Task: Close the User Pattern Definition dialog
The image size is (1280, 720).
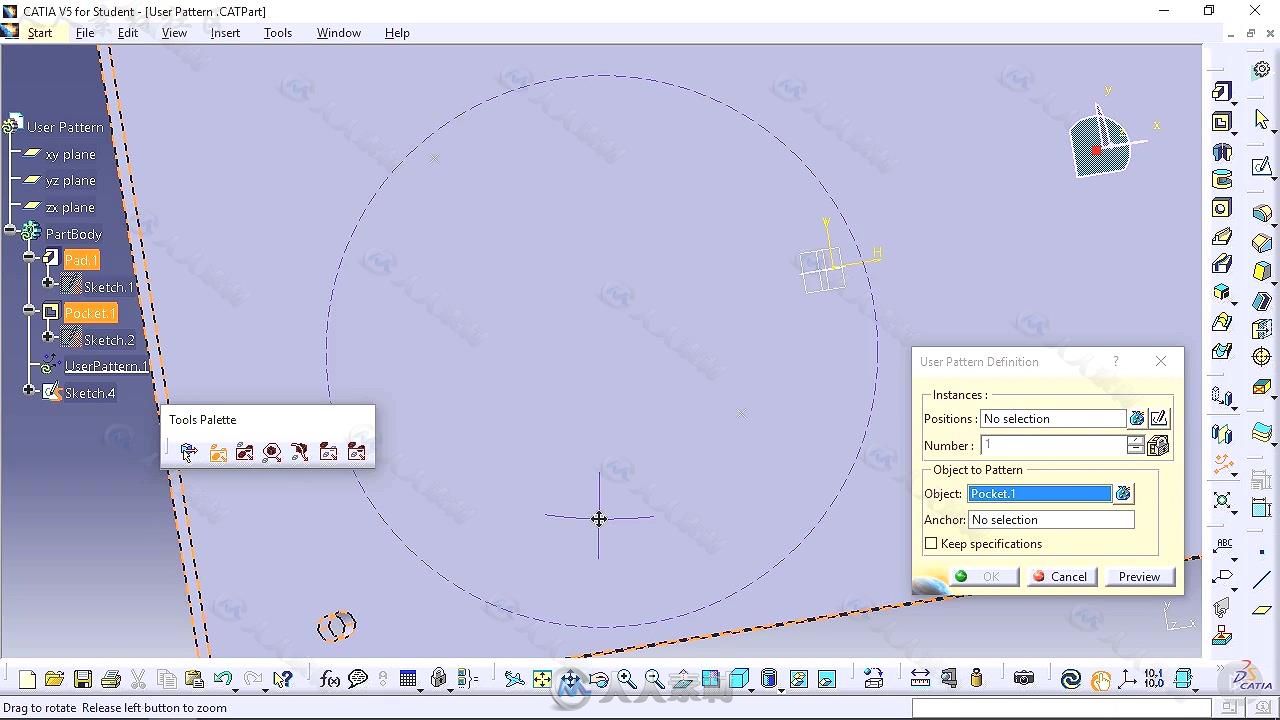Action: pos(1161,361)
